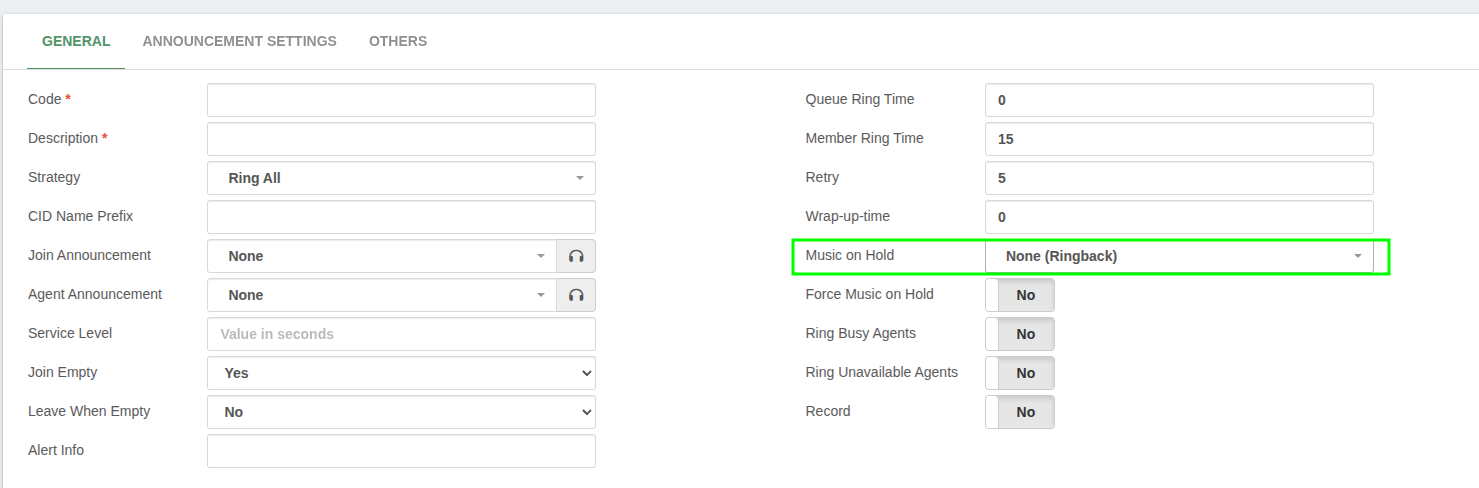Turn on the Ring Unavailable Agents switch
Viewport: 1479px width, 488px height.
1020,373
